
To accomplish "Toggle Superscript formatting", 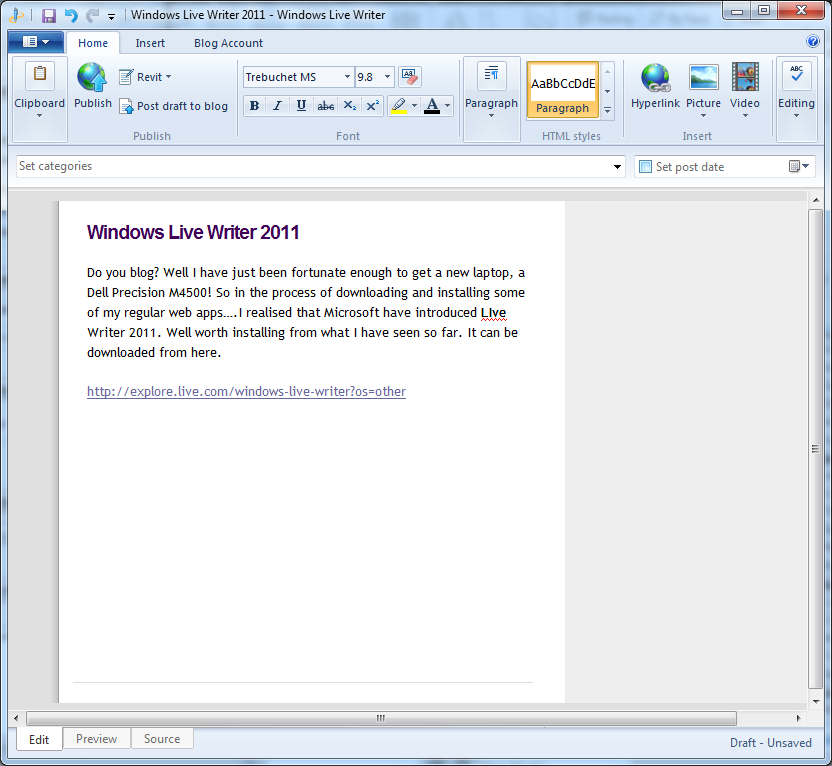I will pyautogui.click(x=372, y=106).
